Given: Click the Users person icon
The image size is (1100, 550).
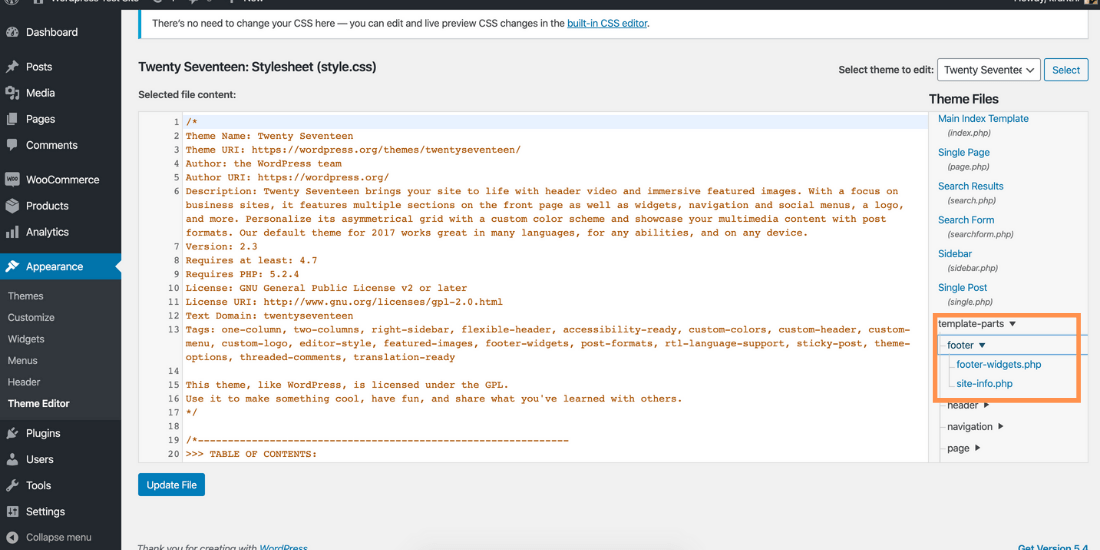Looking at the screenshot, I should click(x=12, y=460).
